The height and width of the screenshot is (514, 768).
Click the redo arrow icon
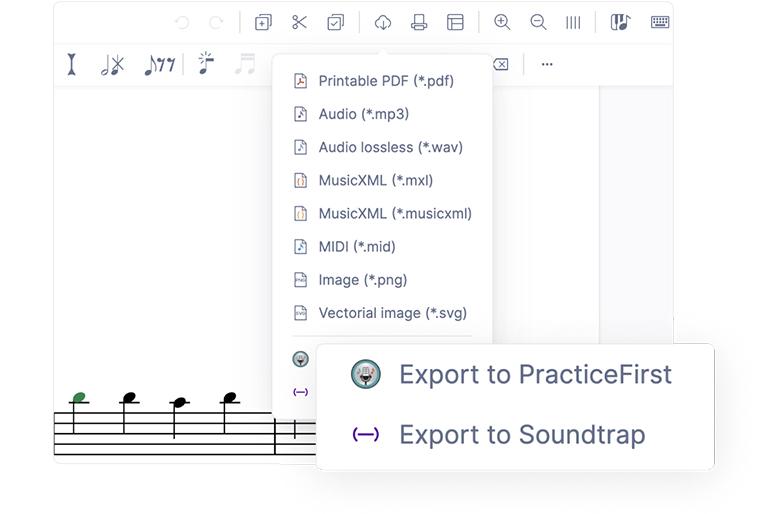pos(216,23)
